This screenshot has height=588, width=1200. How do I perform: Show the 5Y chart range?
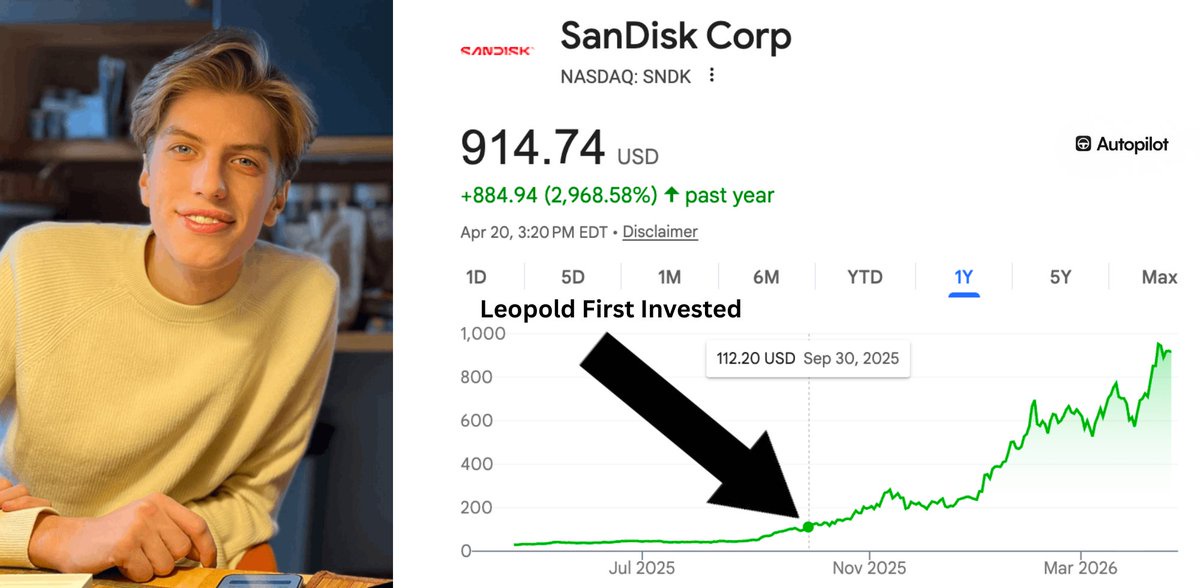[x=1060, y=277]
